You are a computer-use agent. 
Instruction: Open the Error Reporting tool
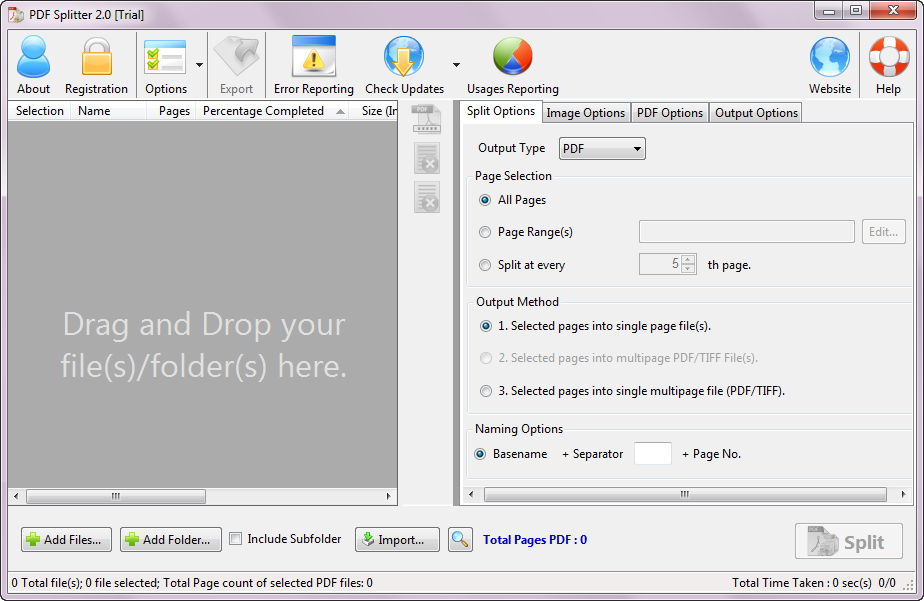click(x=313, y=58)
